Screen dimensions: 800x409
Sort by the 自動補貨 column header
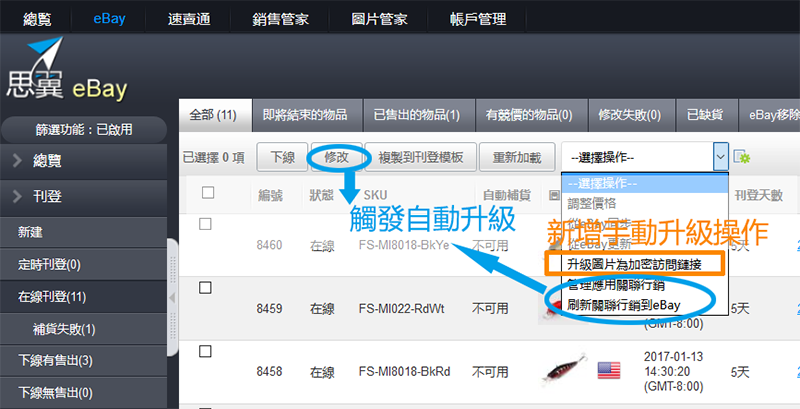(x=507, y=195)
